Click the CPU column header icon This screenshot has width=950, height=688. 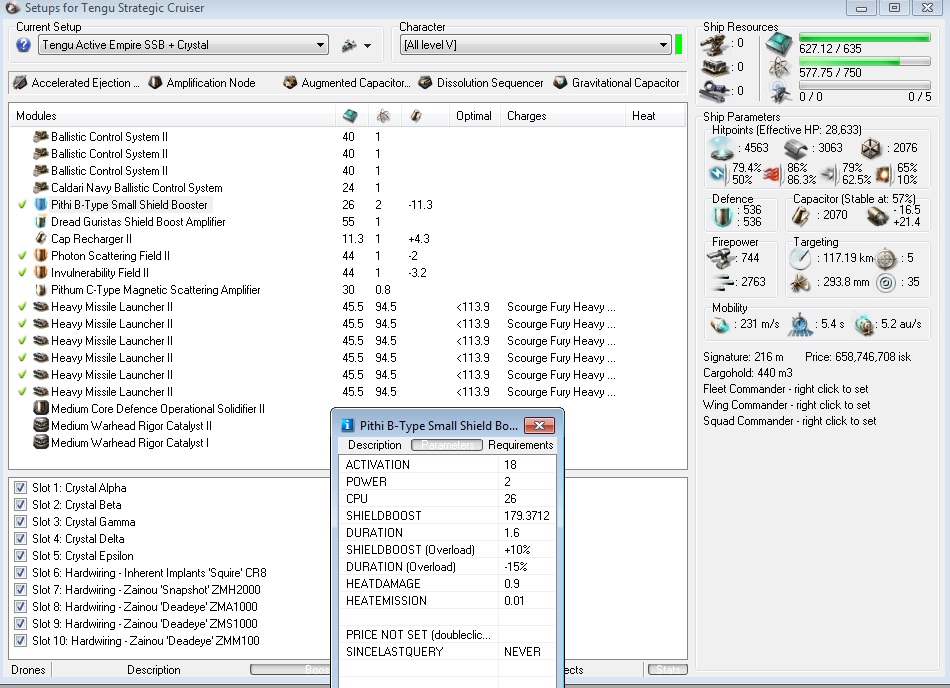click(x=350, y=116)
